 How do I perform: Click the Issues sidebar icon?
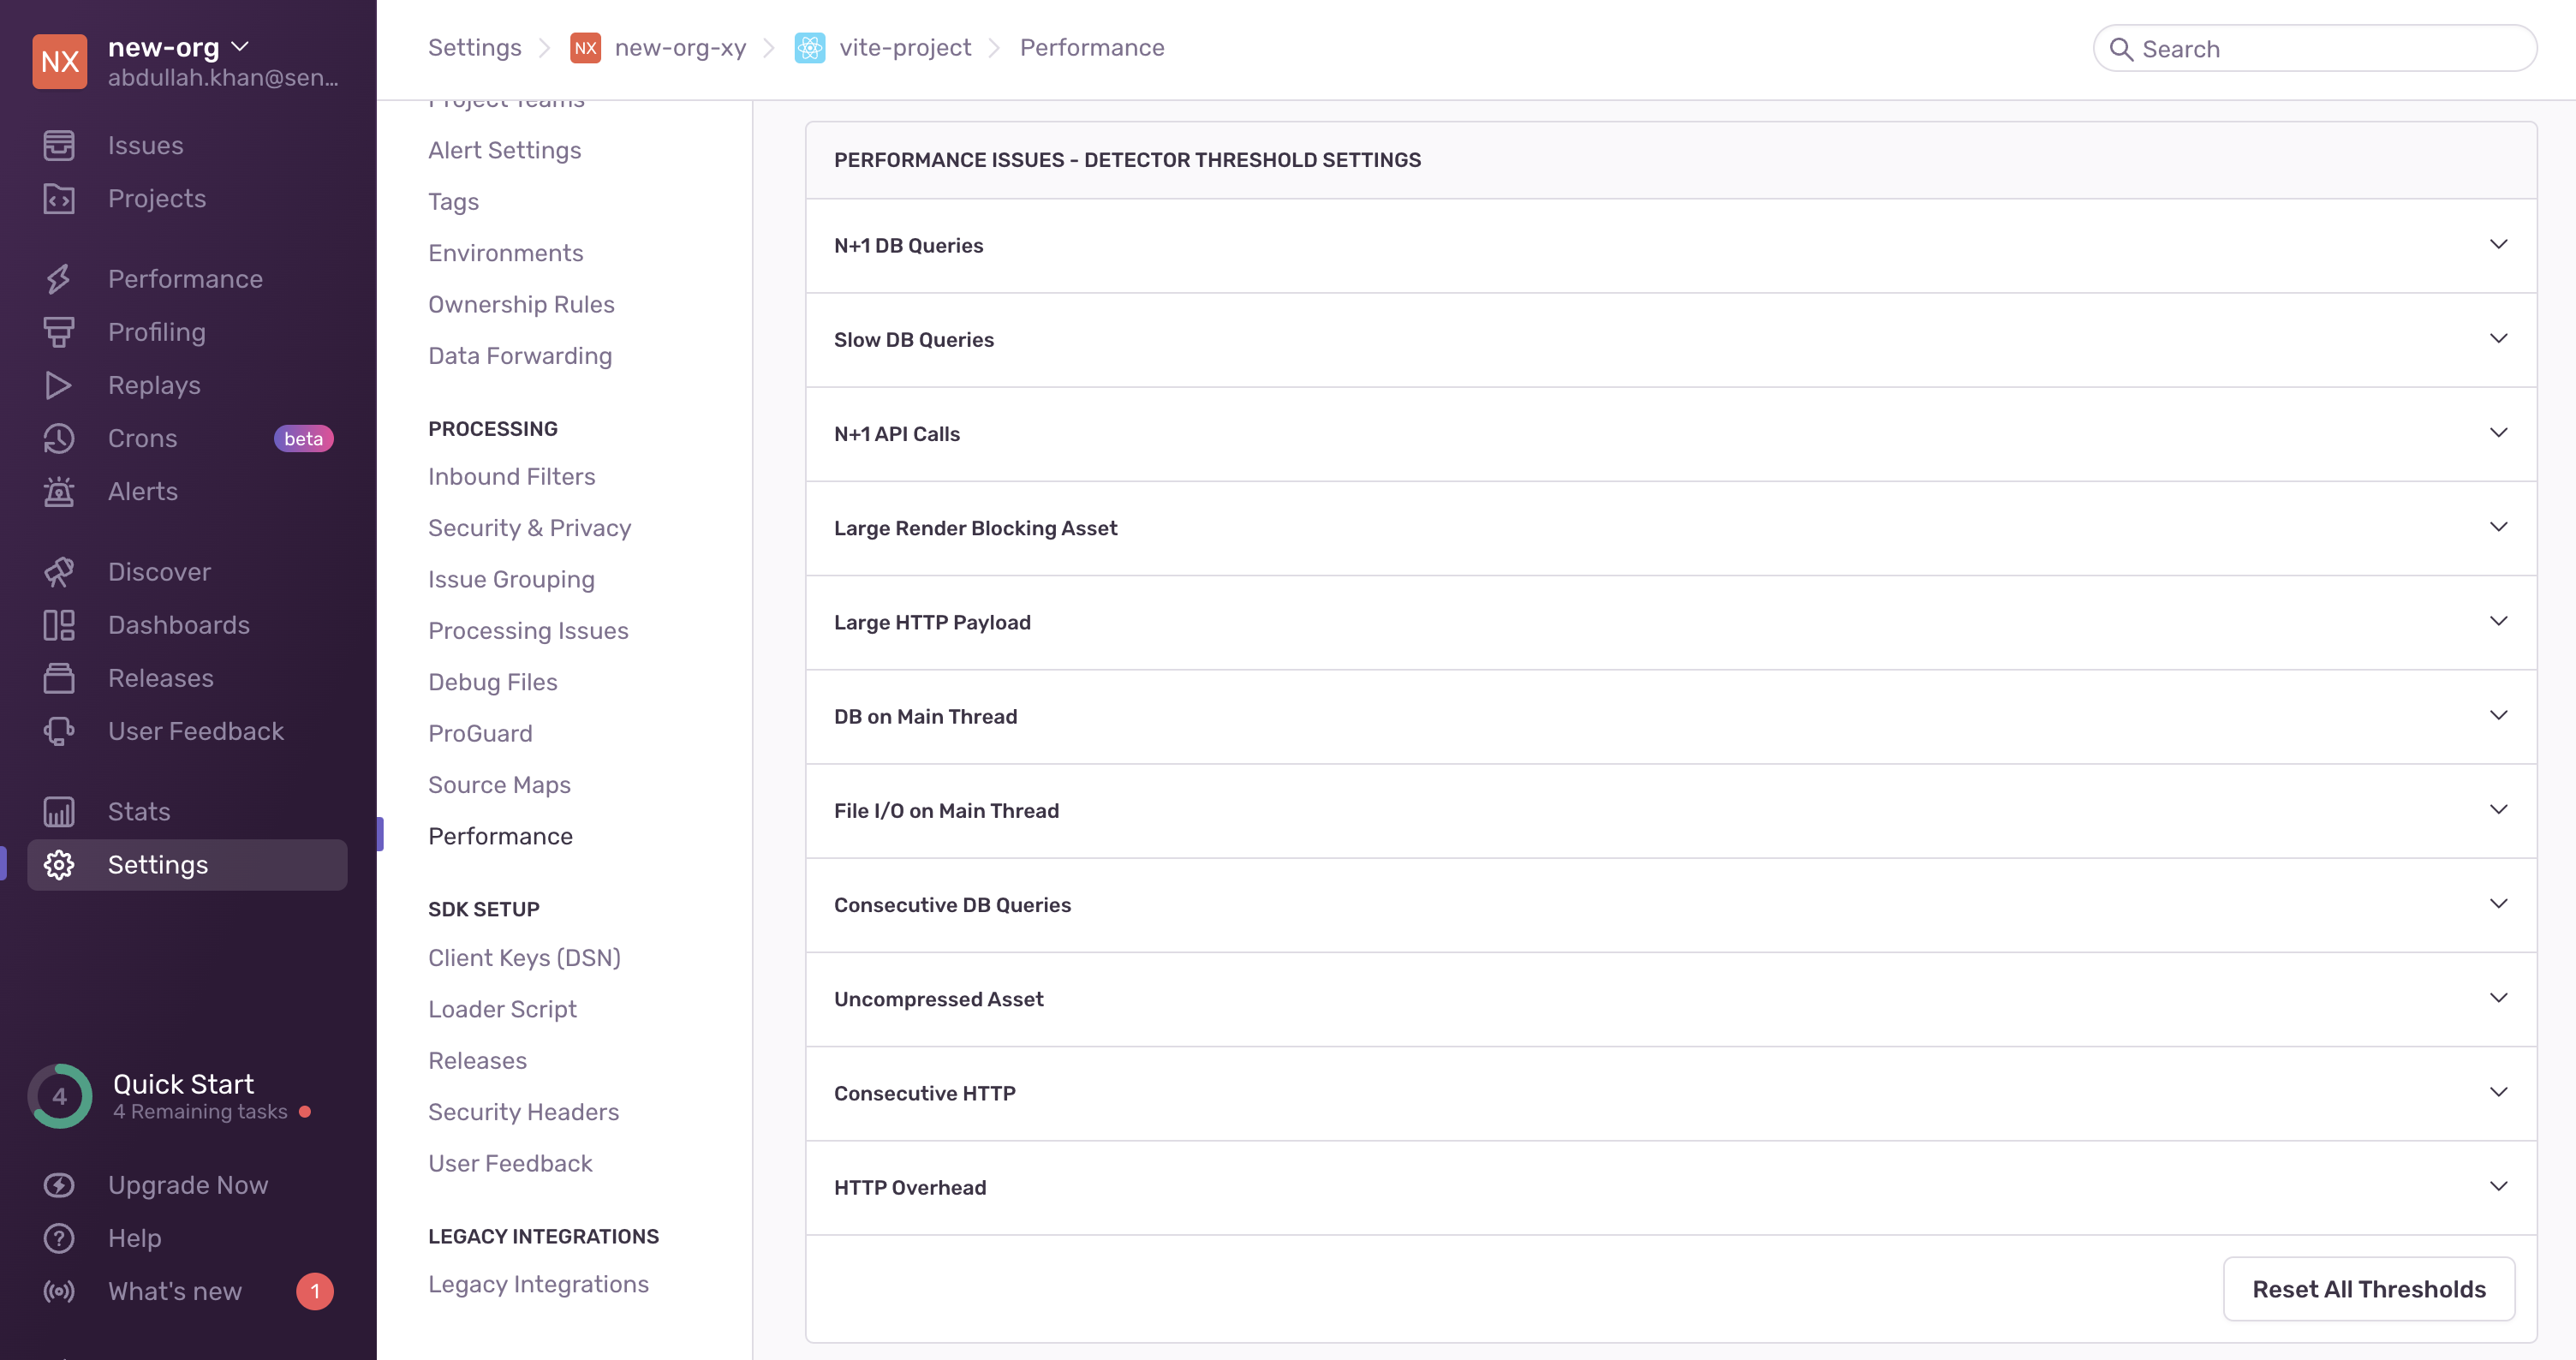click(58, 145)
